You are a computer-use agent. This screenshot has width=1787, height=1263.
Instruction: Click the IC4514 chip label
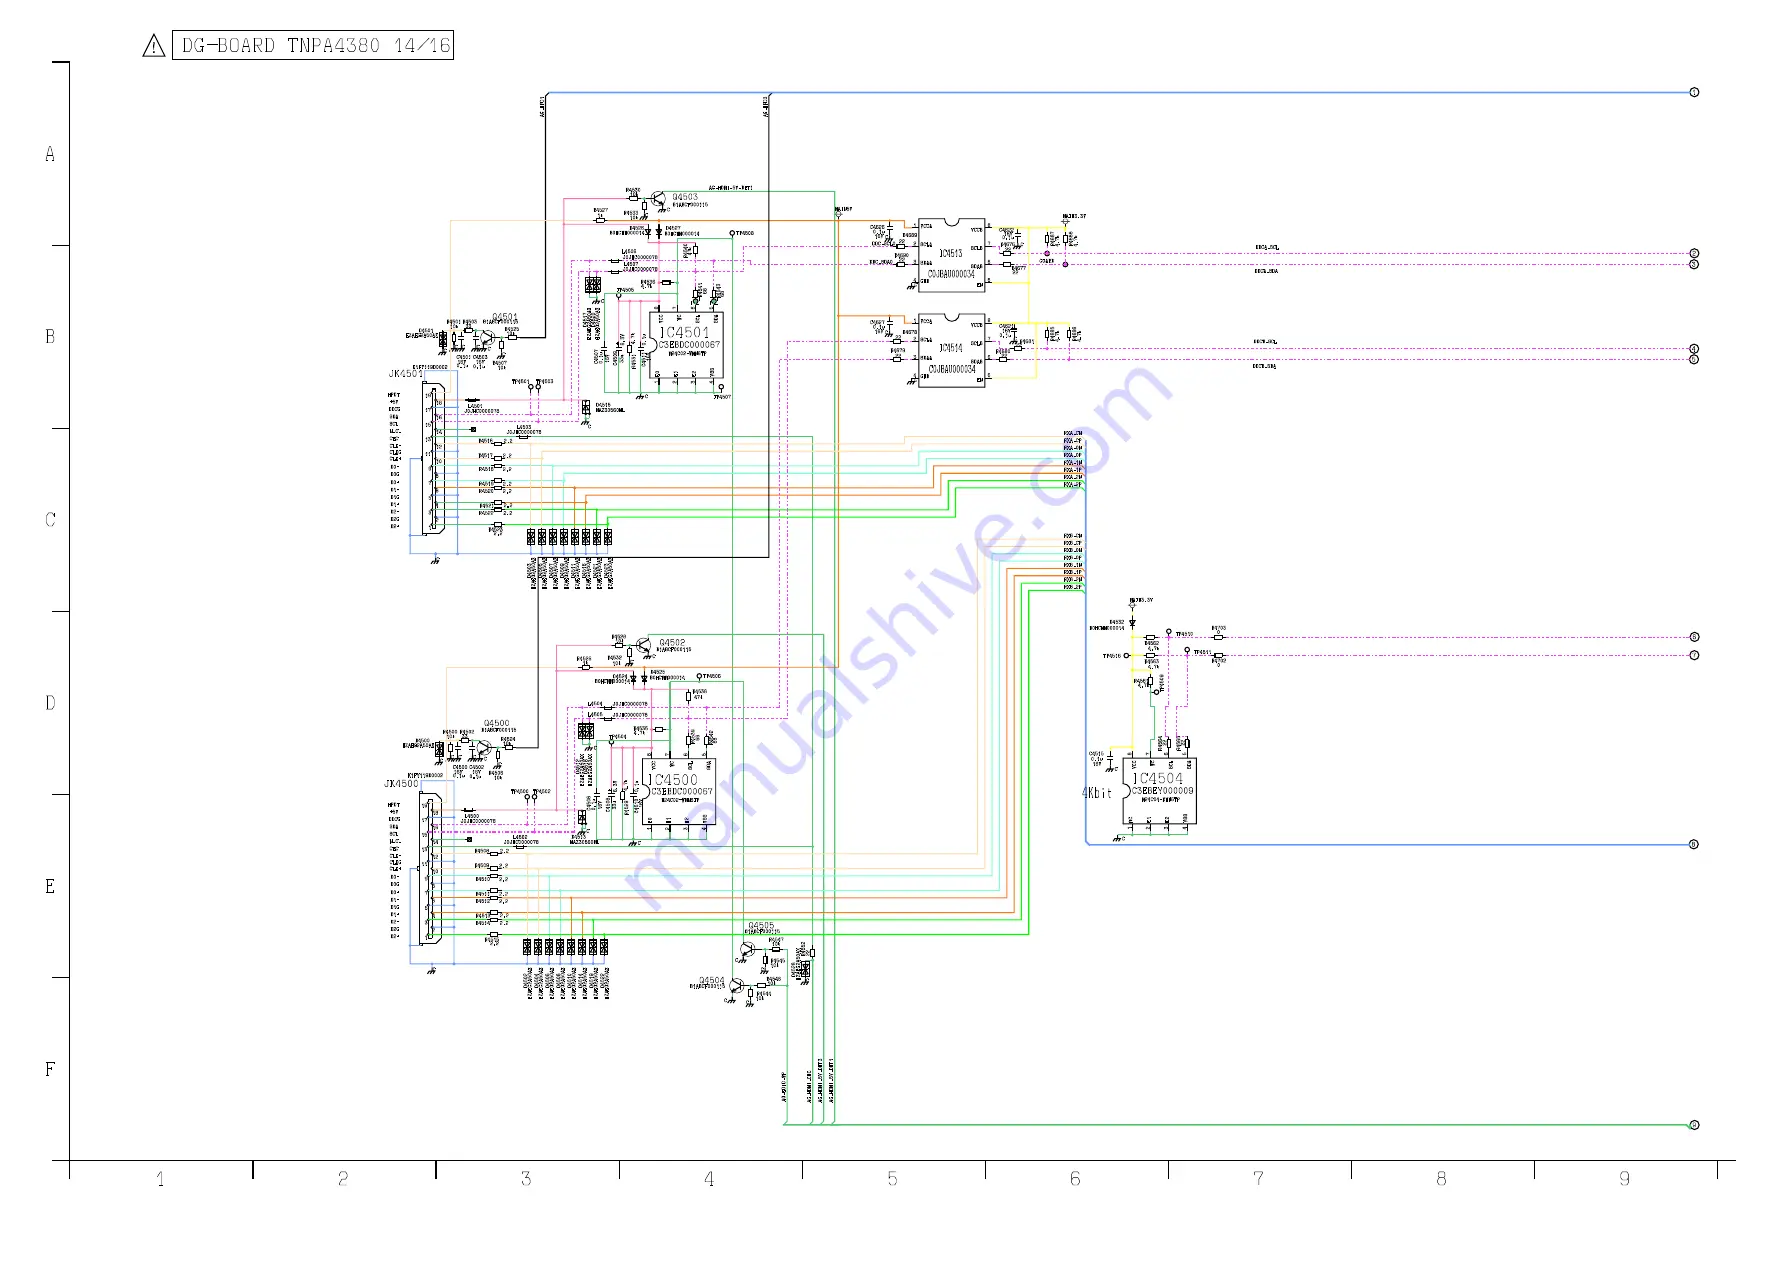click(x=950, y=348)
